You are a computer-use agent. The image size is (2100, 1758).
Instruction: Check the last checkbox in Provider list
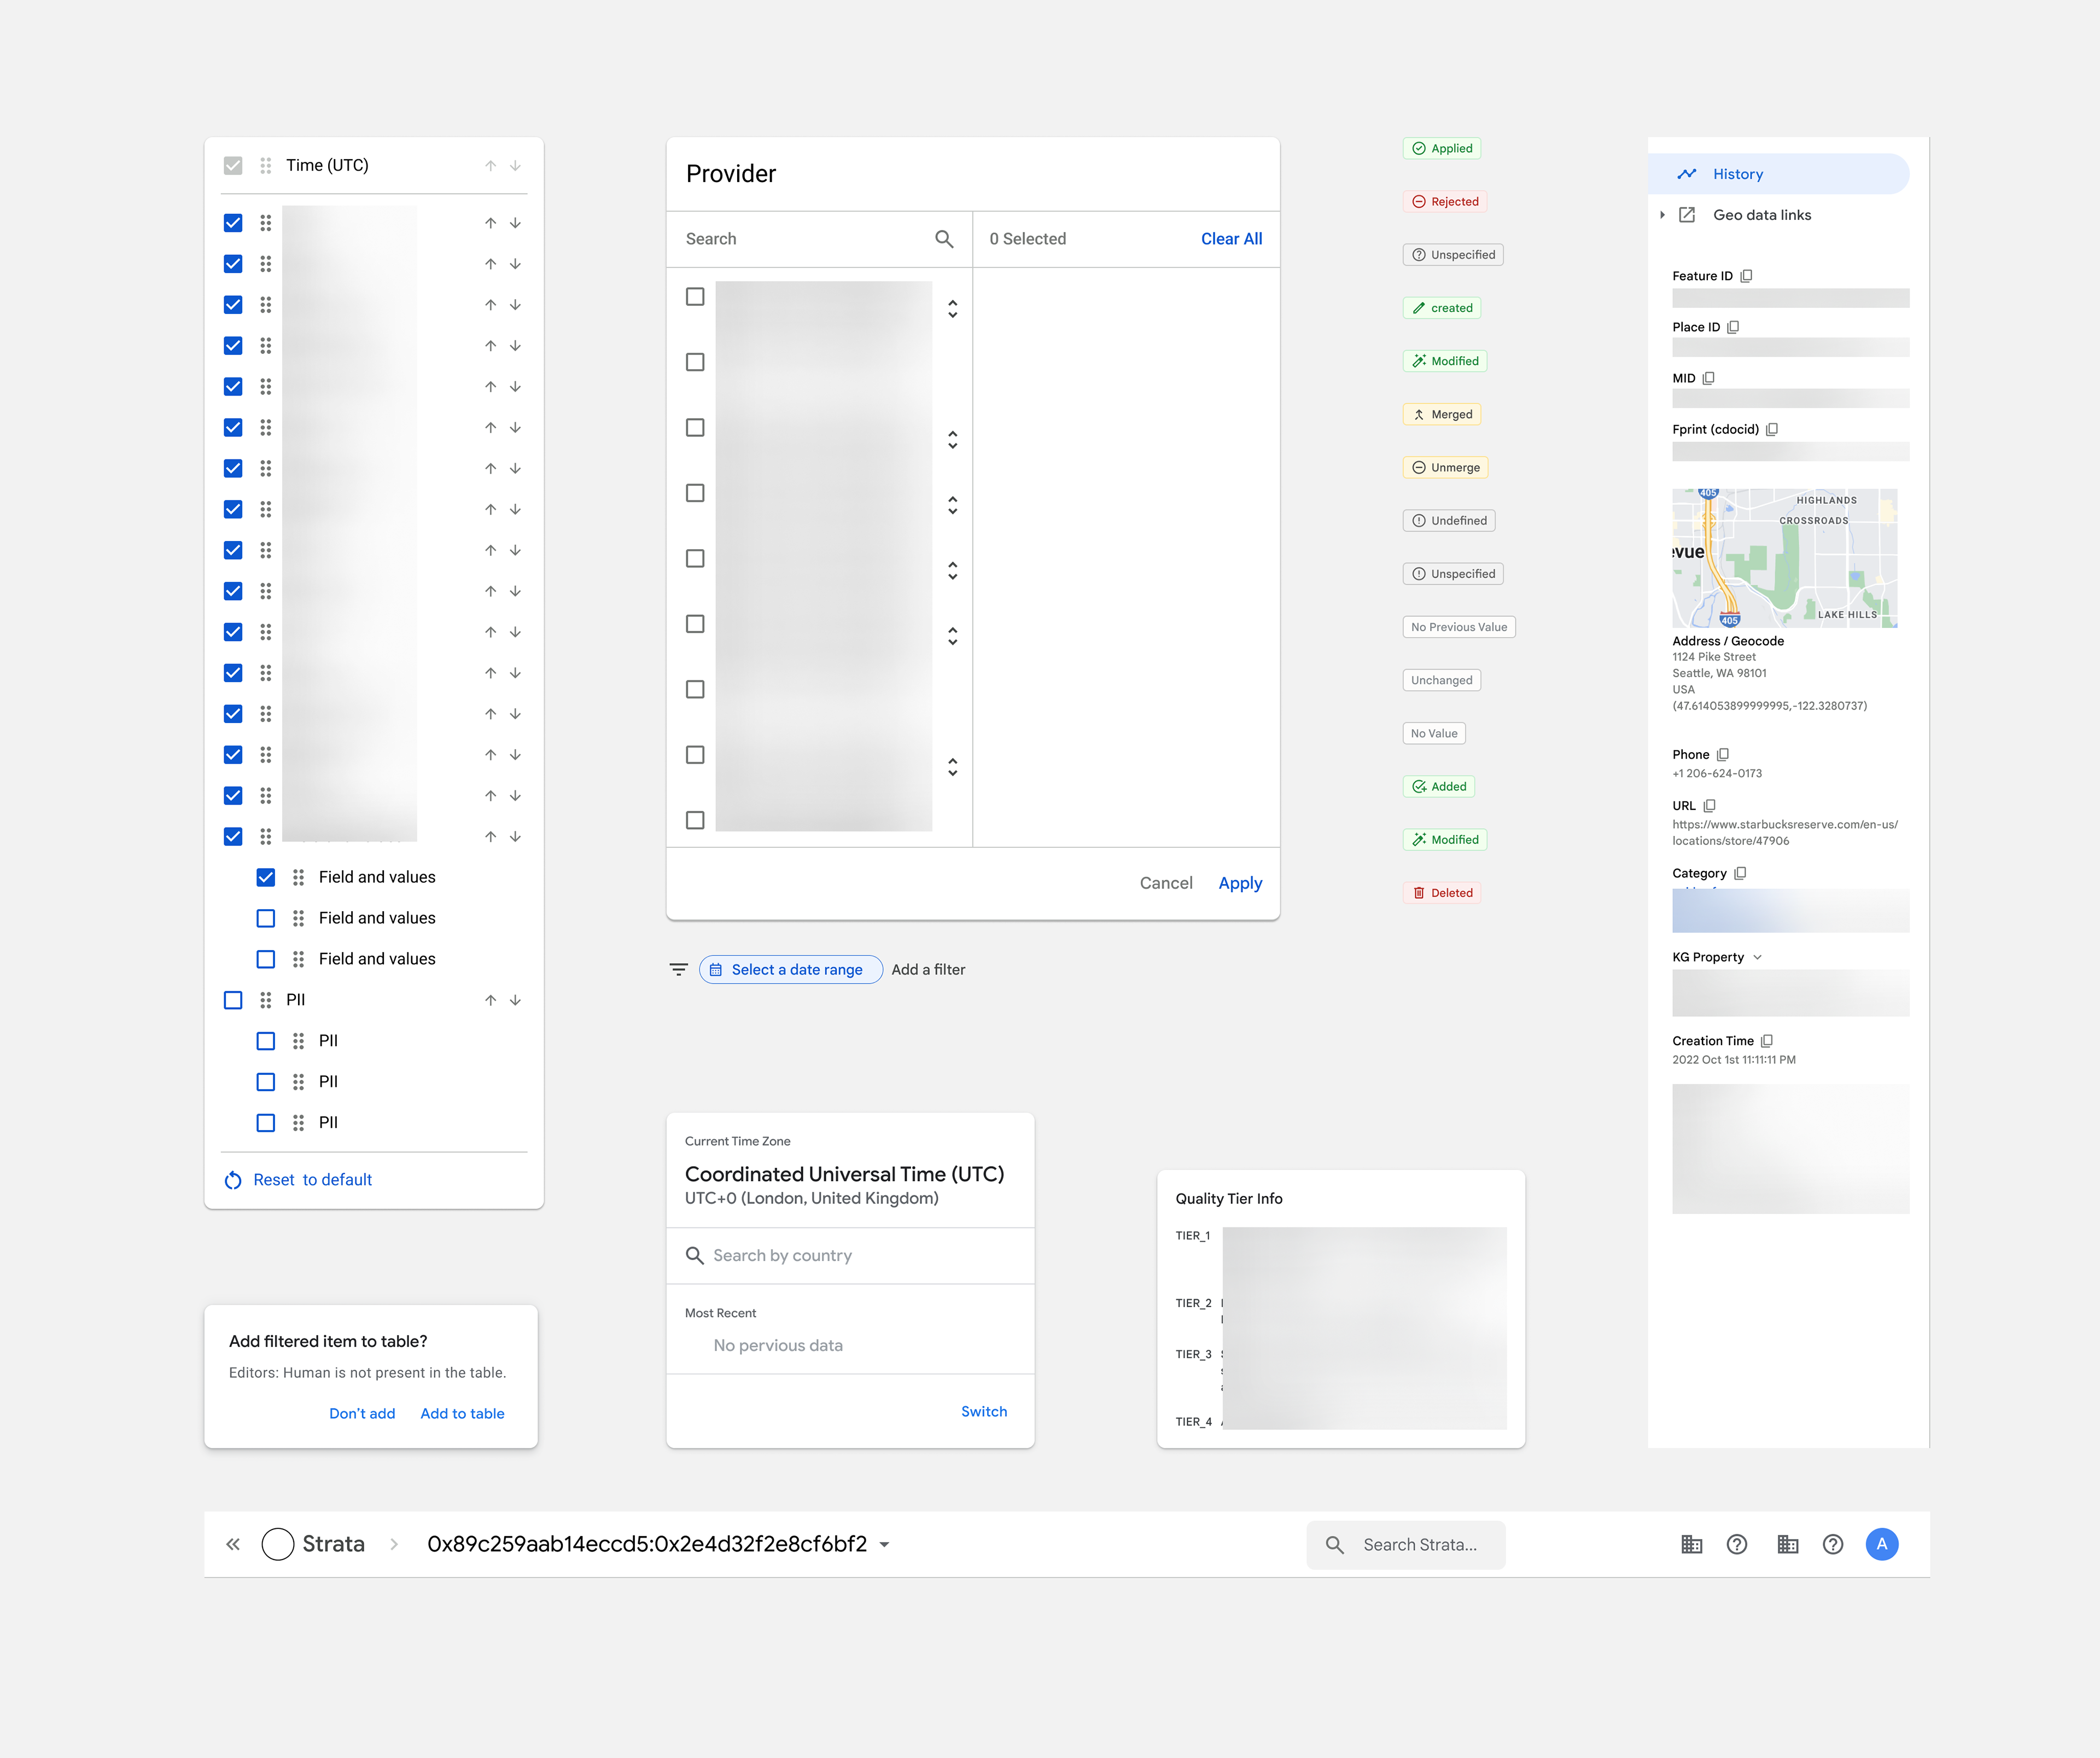(x=695, y=820)
